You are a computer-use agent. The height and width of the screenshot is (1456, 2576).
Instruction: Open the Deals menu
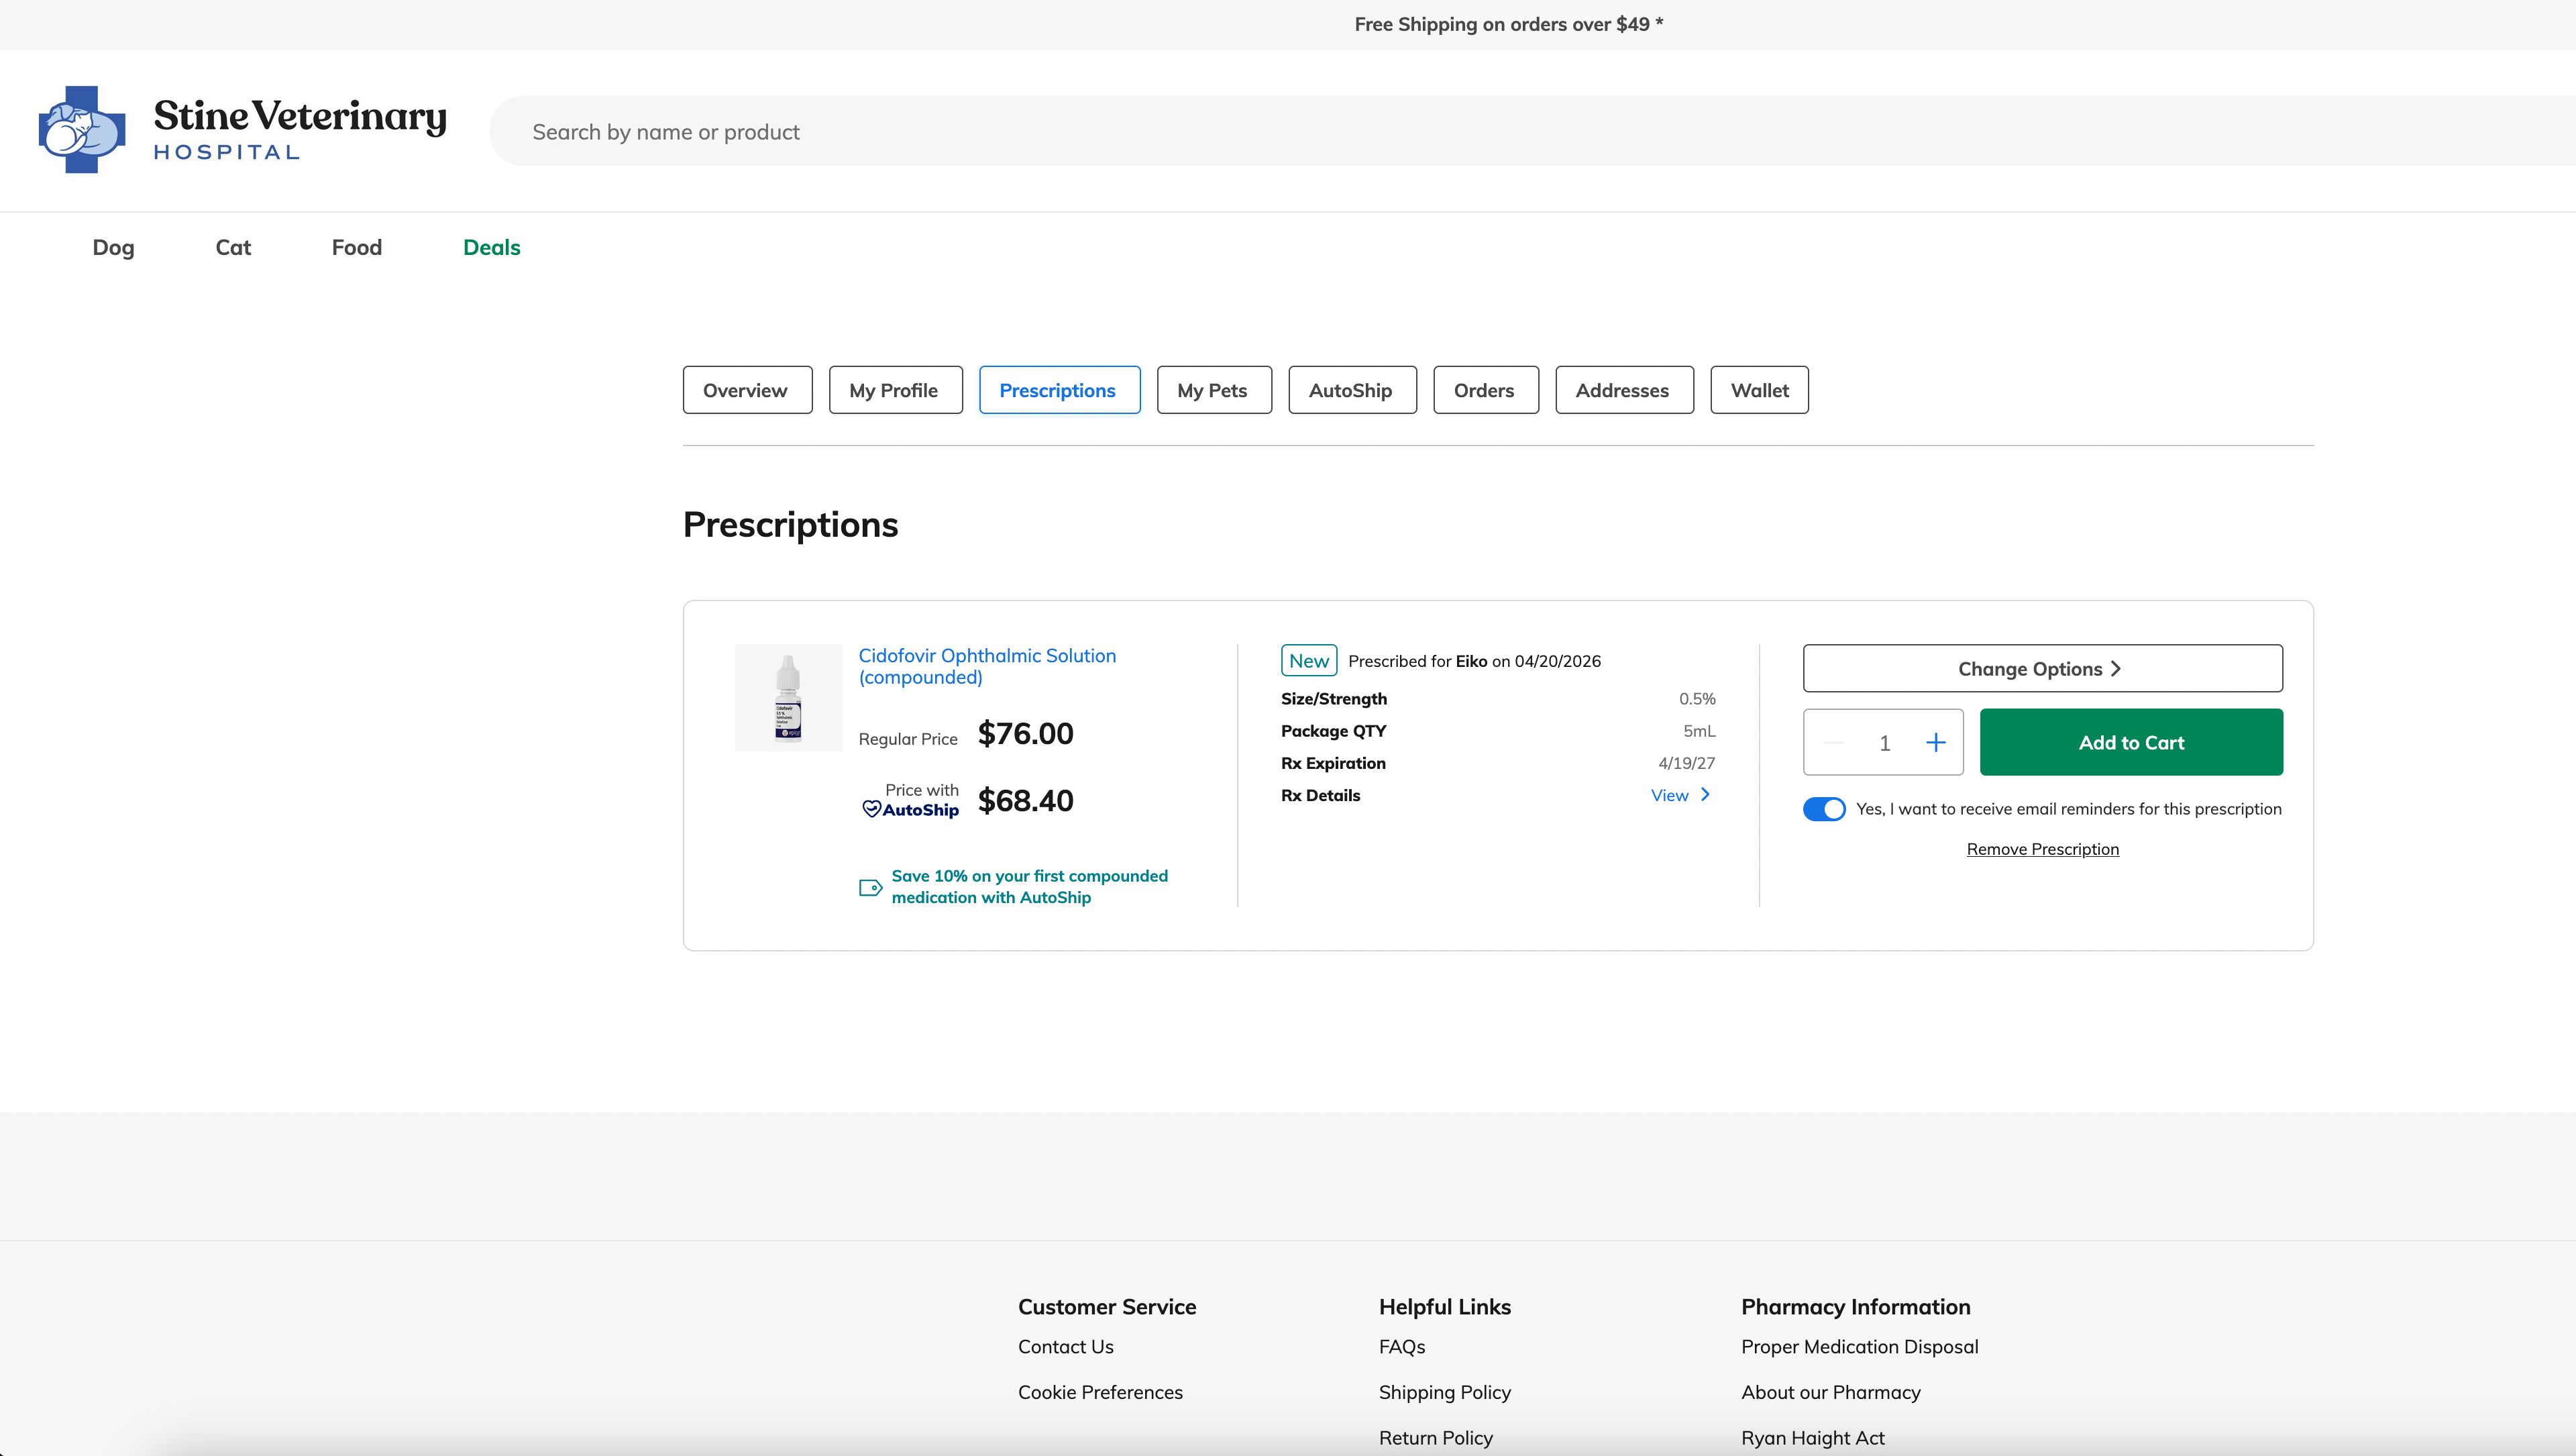[491, 247]
